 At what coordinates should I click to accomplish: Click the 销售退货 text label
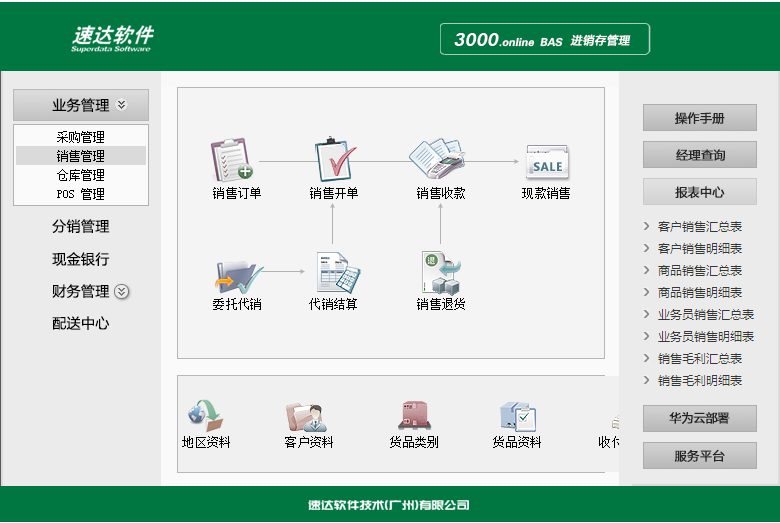[x=441, y=304]
